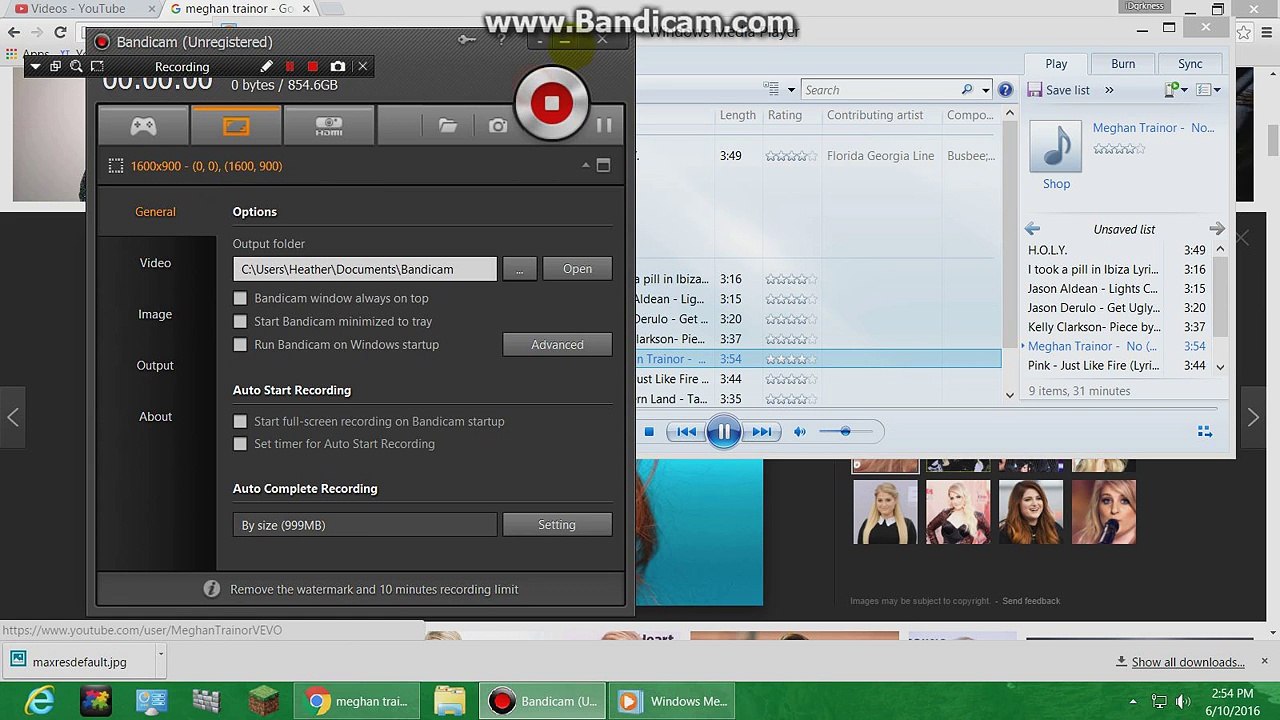The height and width of the screenshot is (720, 1280).
Task: Open output folder icon in Bandicam toolbar
Action: (x=448, y=125)
